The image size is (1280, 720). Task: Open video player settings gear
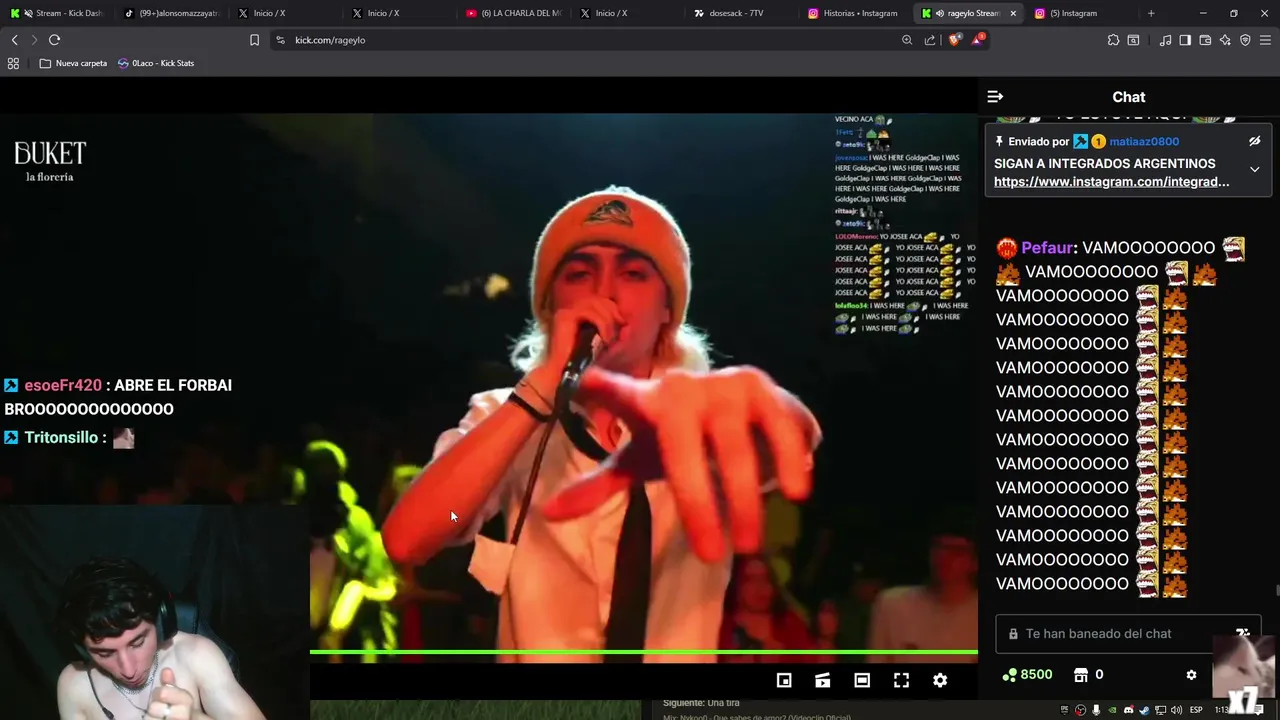coord(940,680)
